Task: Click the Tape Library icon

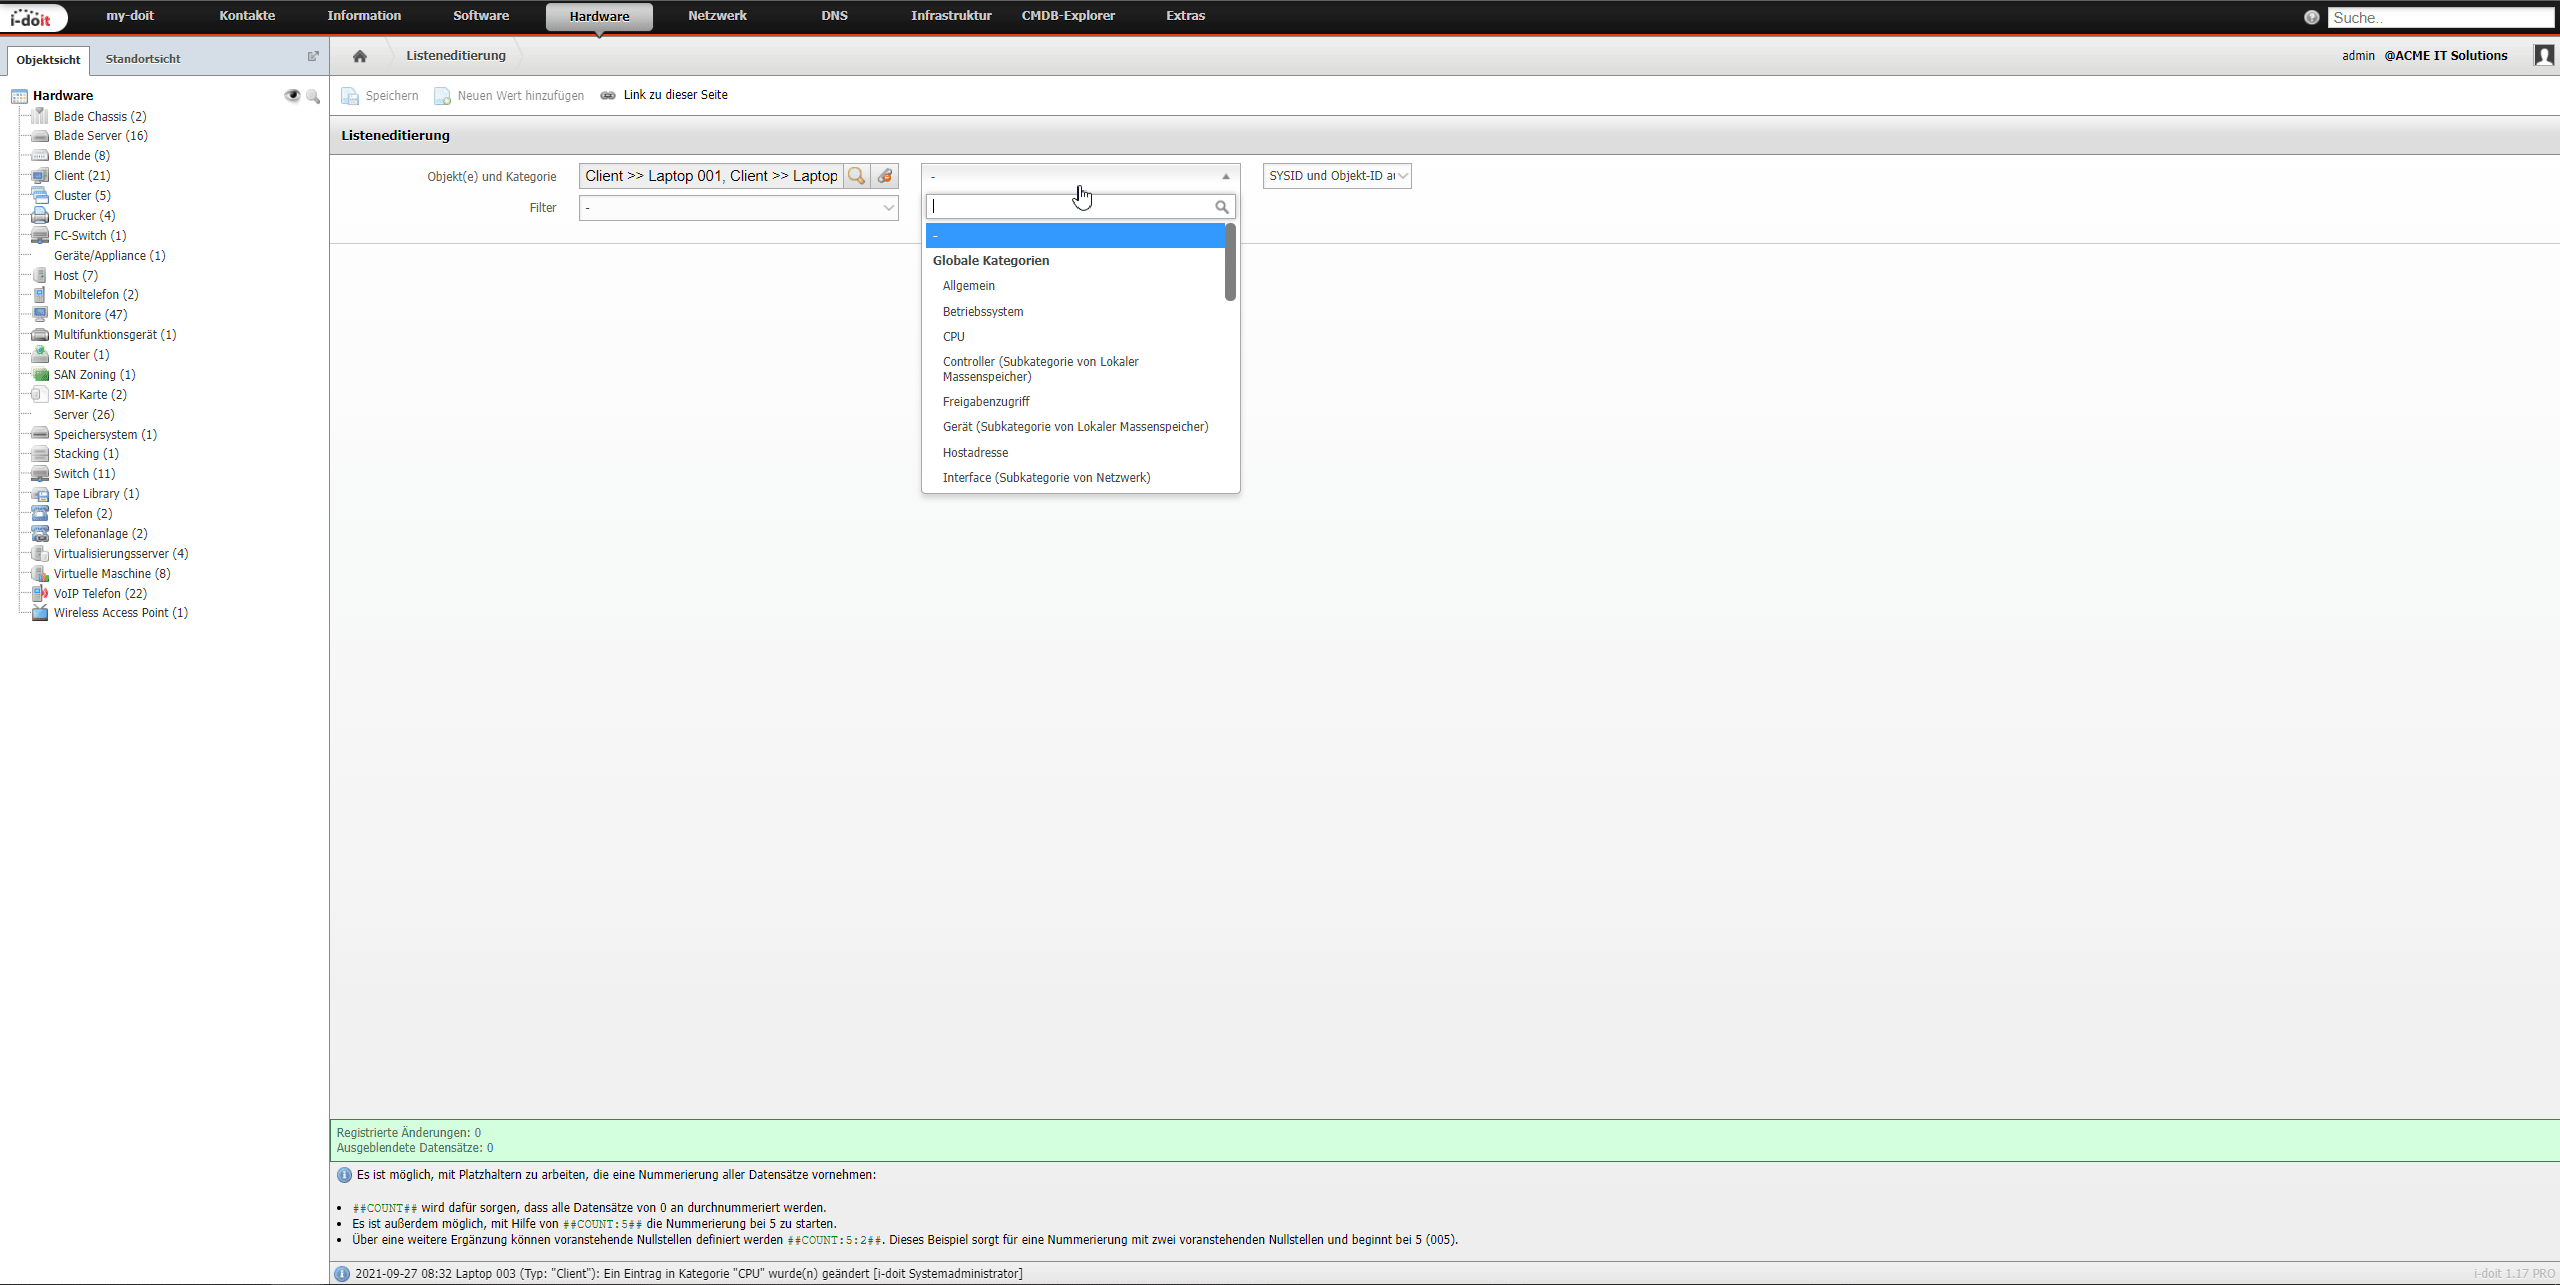Action: (x=40, y=494)
